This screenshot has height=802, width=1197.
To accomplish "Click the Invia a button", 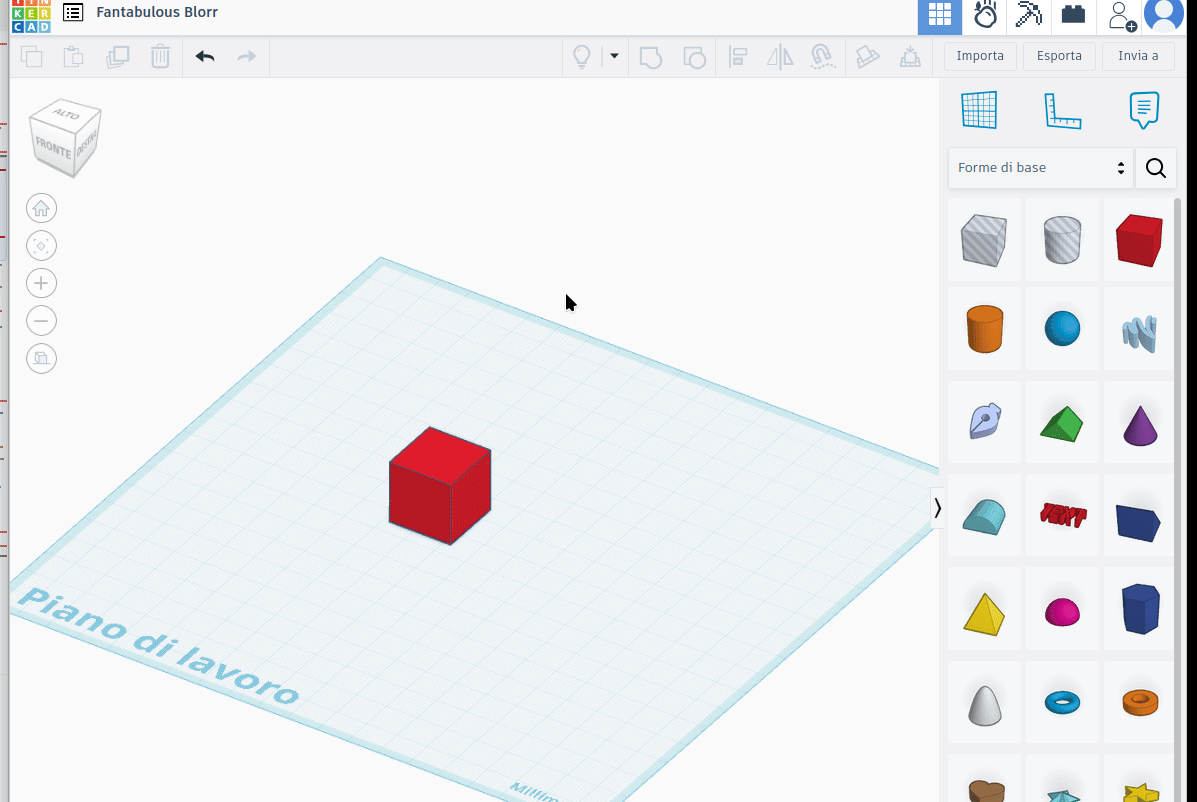I will [1138, 56].
